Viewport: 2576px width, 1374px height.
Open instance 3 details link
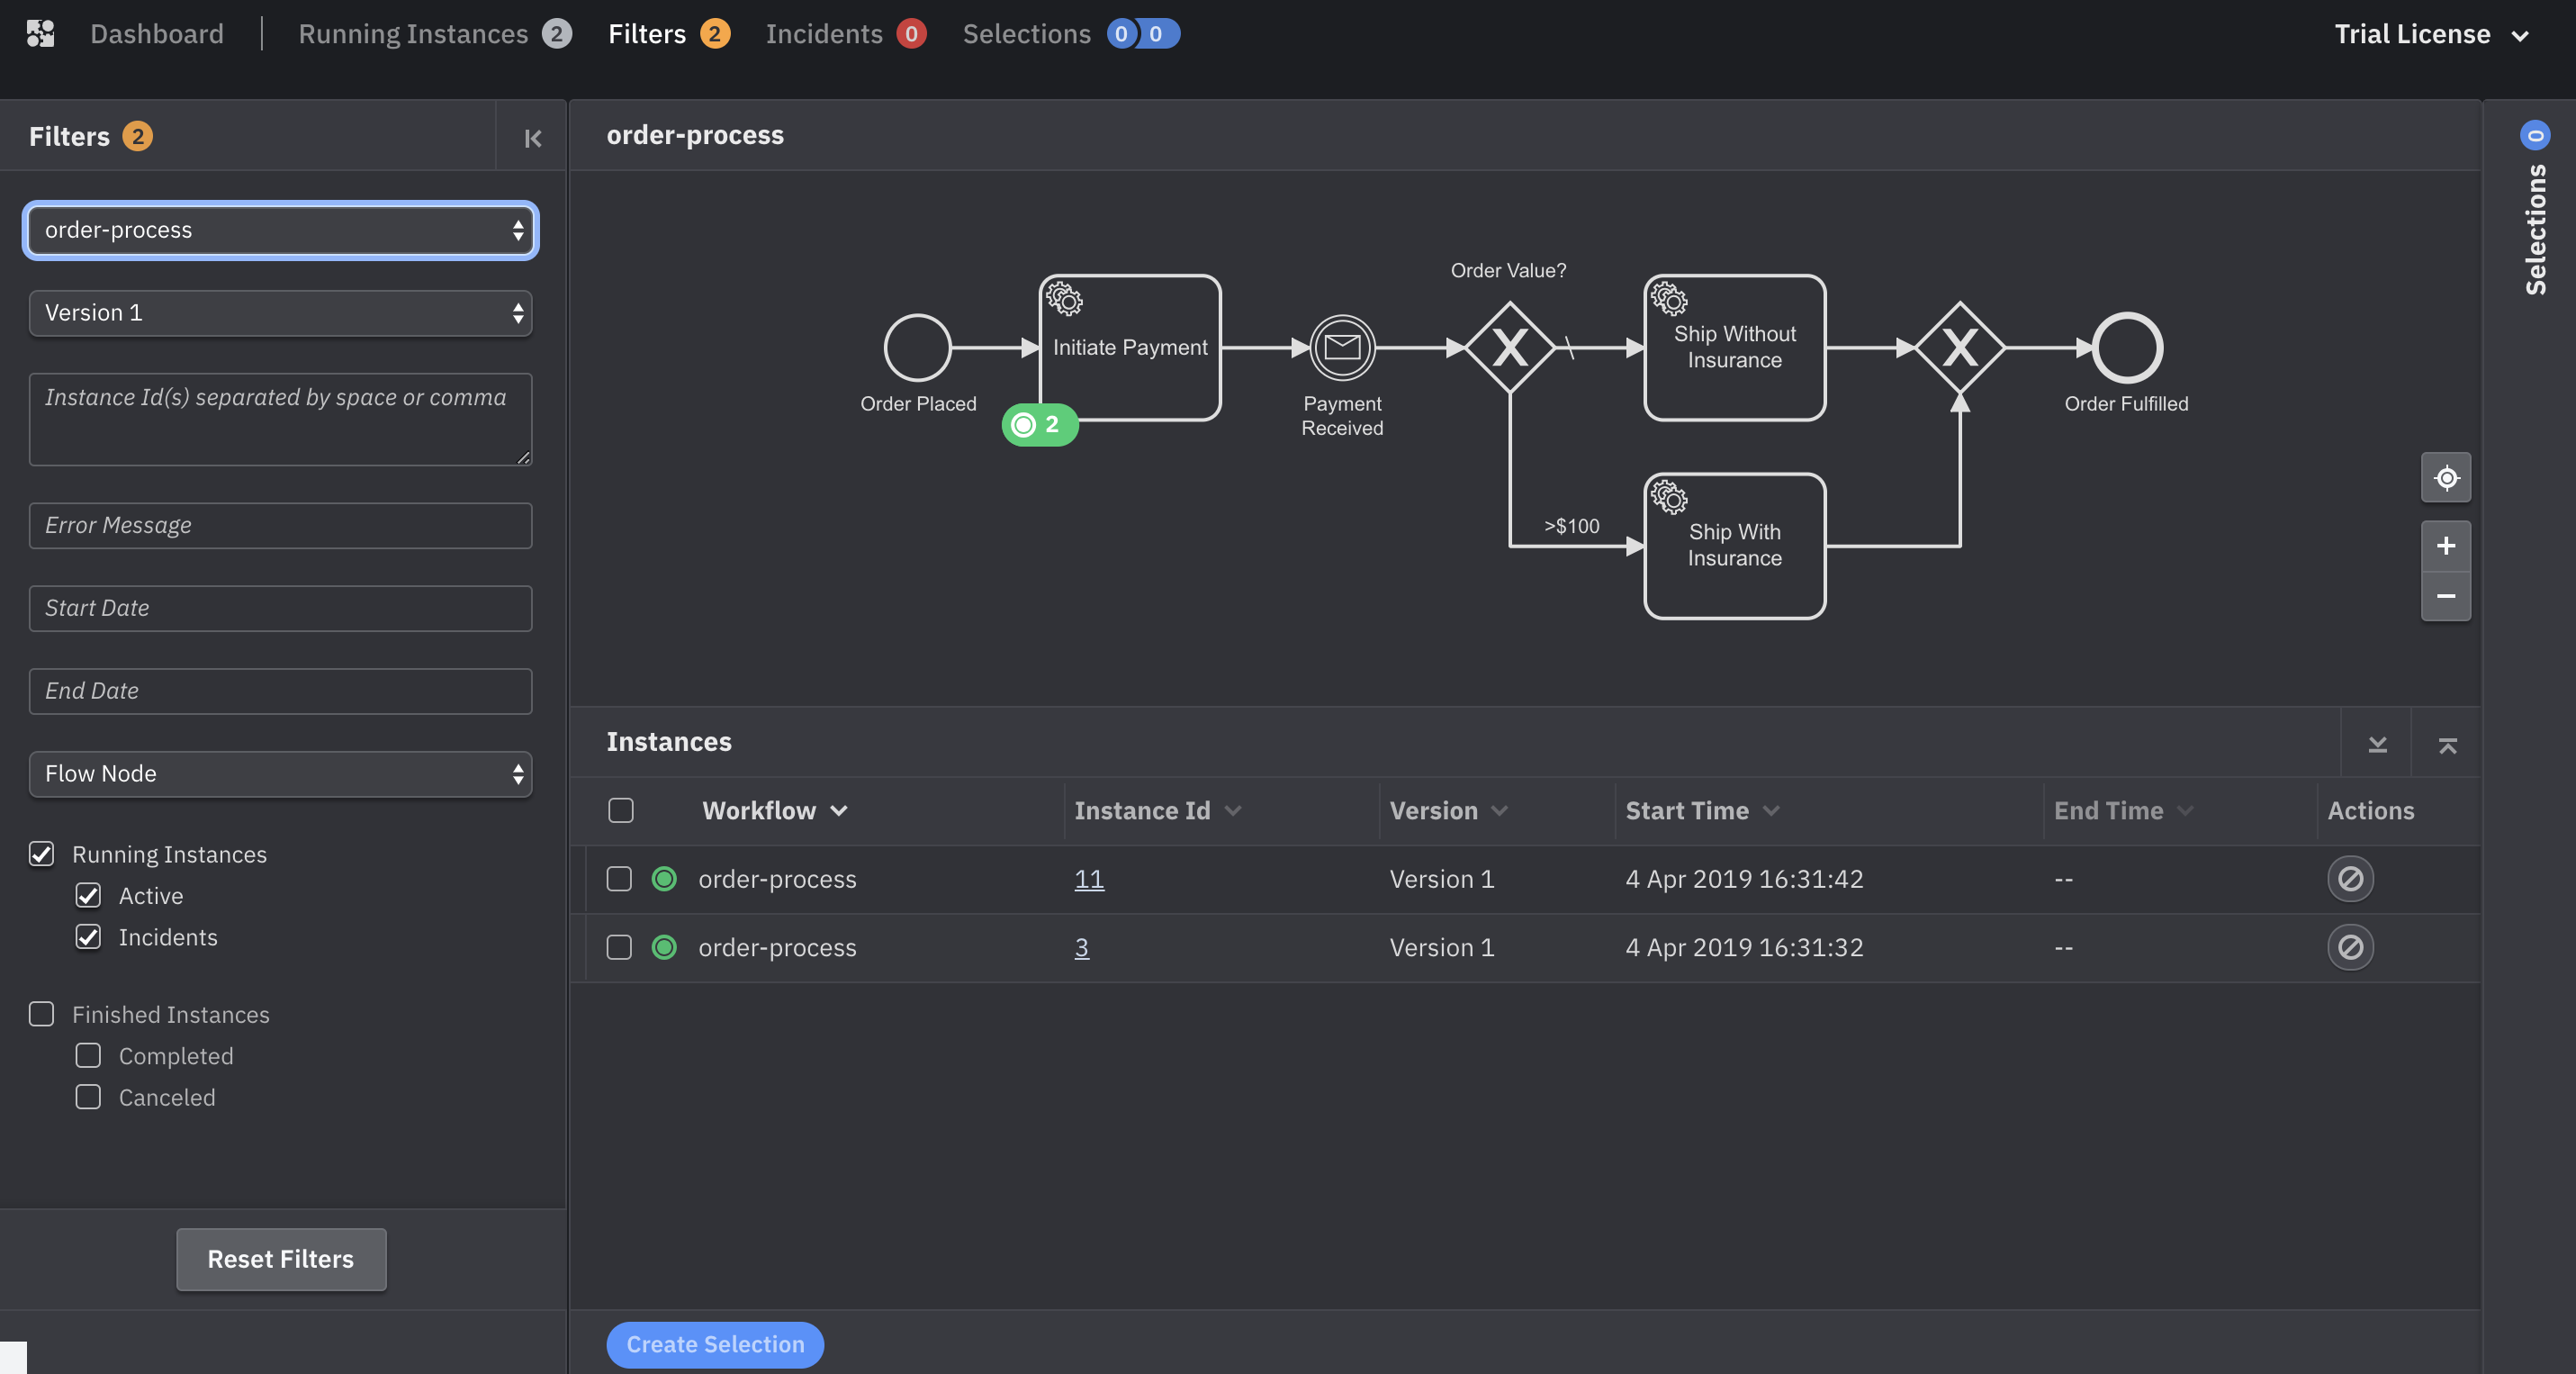[x=1081, y=946]
